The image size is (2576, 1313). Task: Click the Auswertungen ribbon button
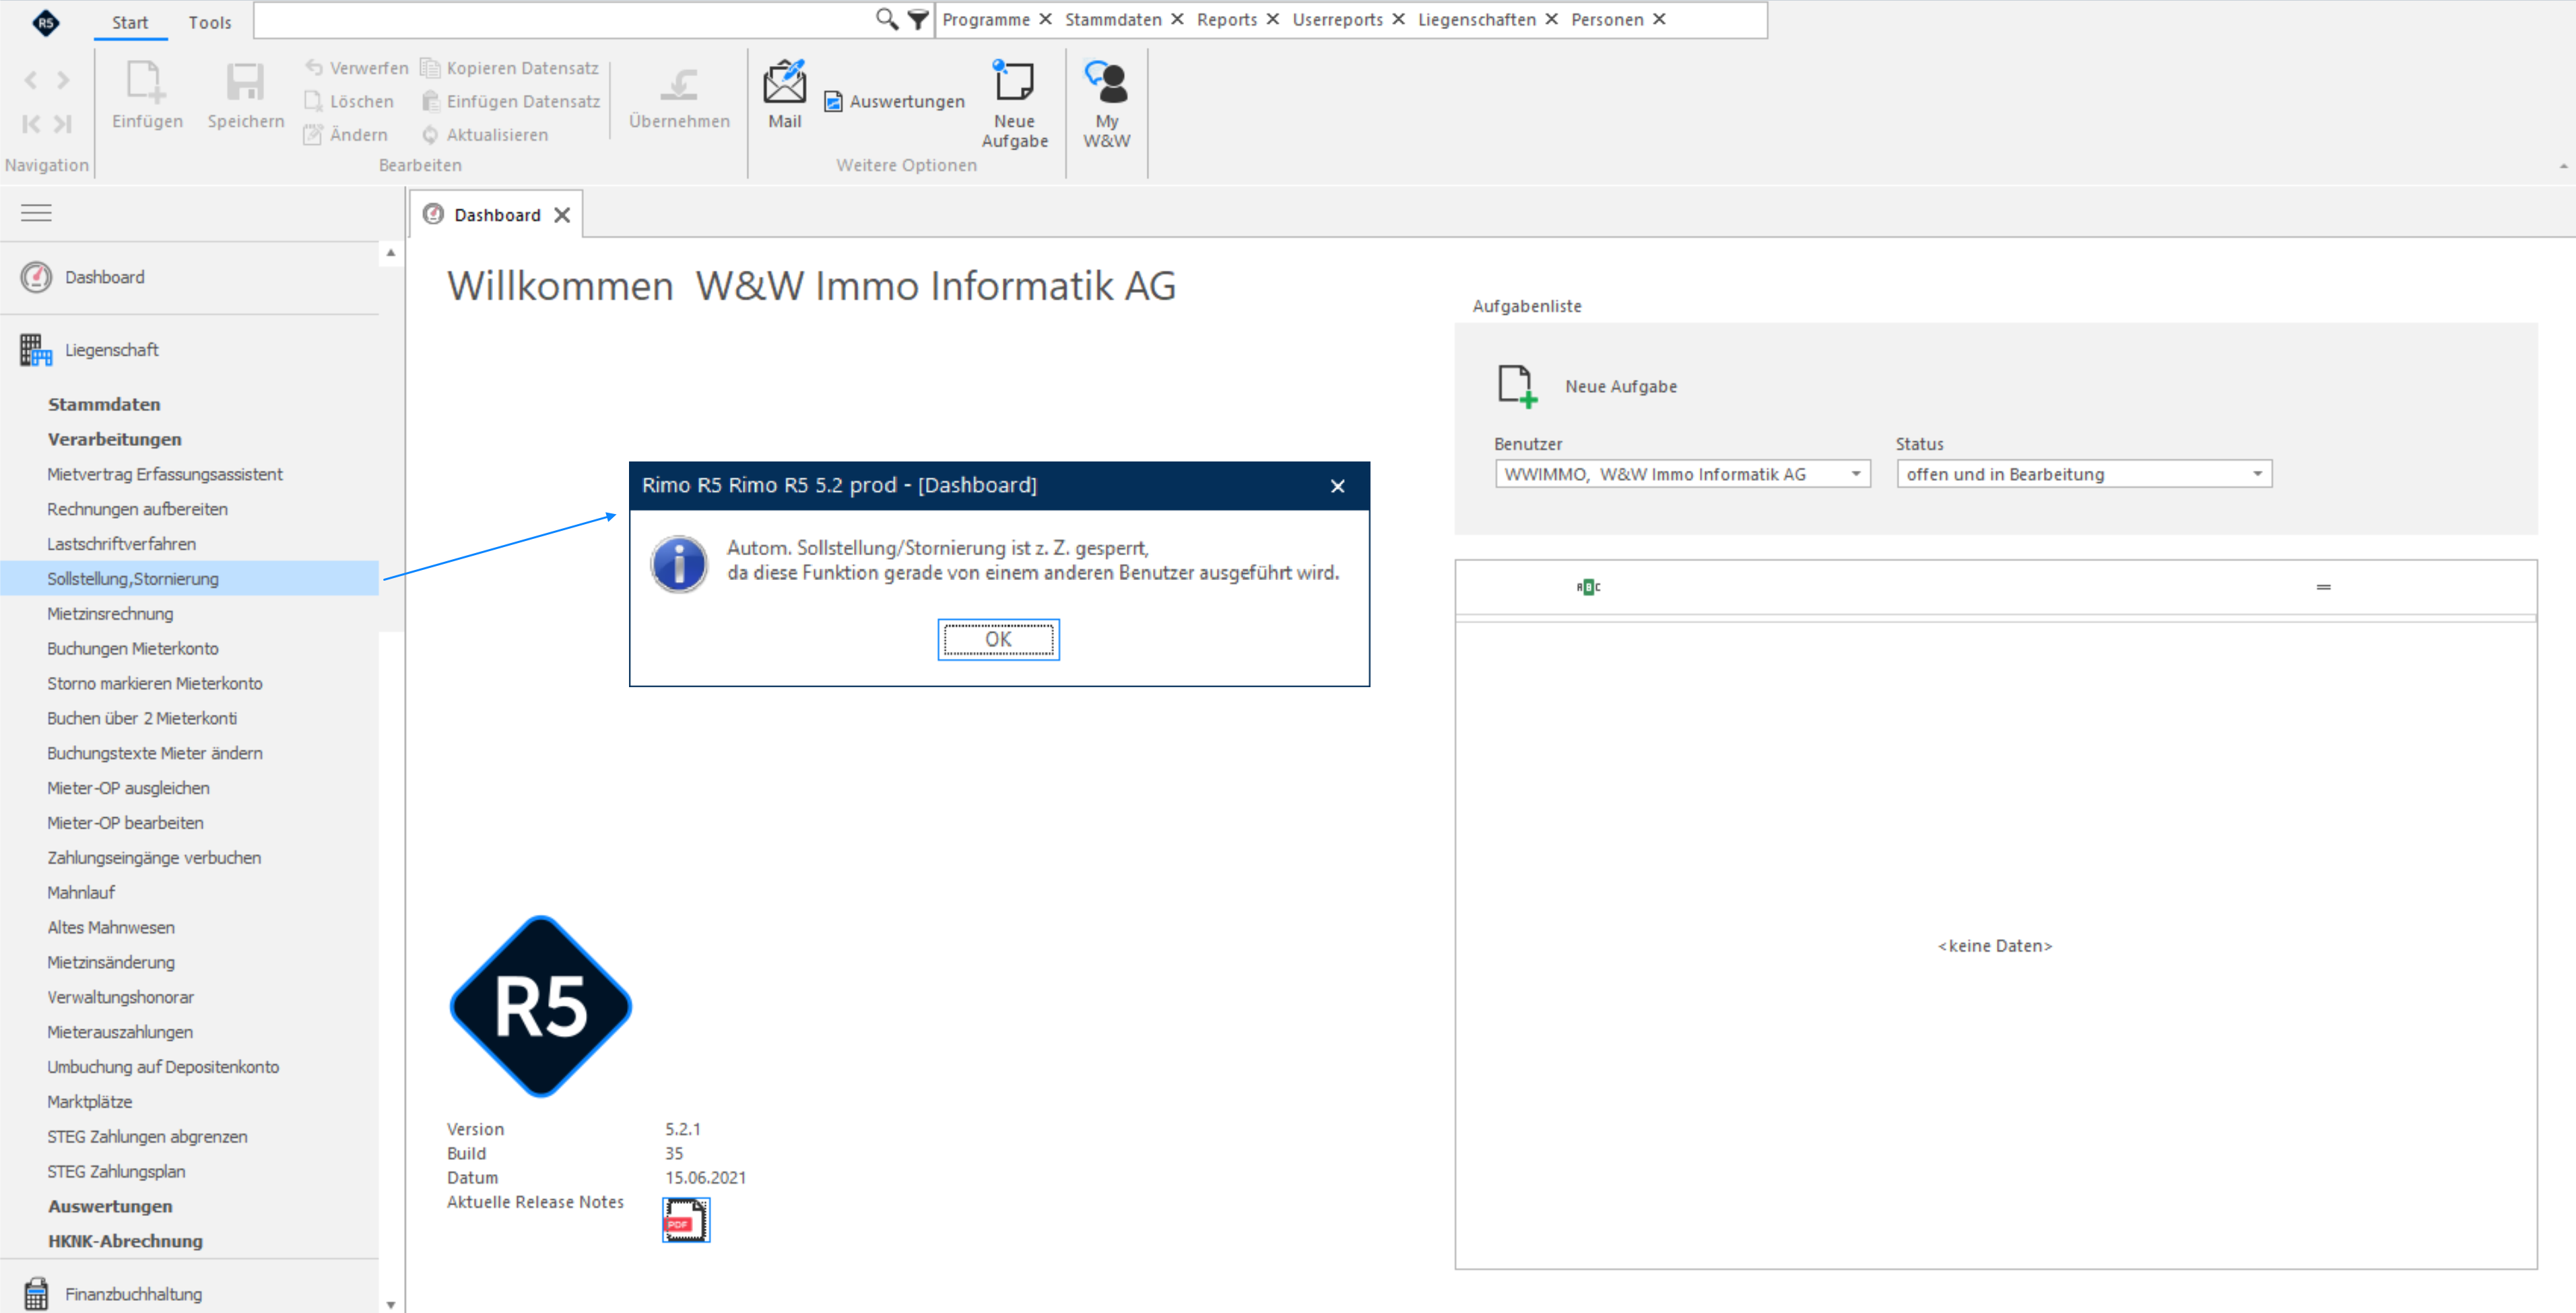point(895,102)
